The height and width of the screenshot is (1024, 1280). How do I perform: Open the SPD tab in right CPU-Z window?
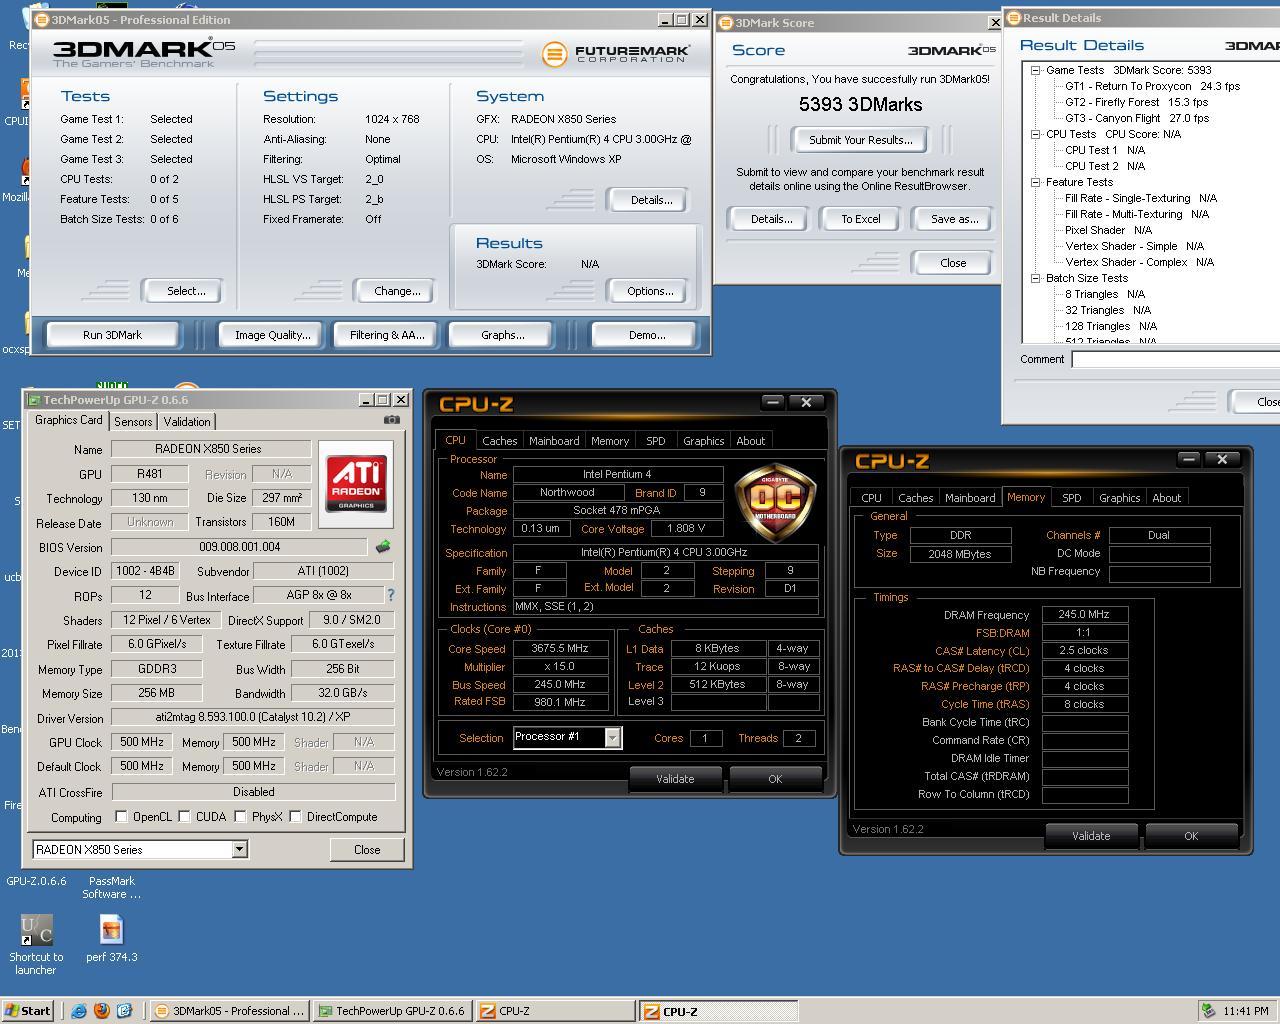[x=1071, y=498]
